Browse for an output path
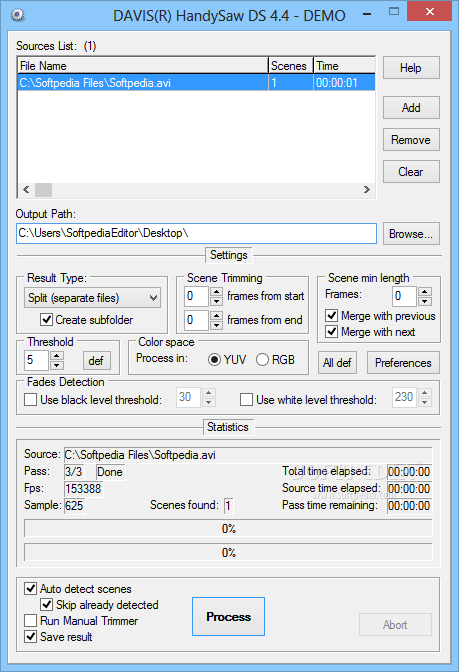The height and width of the screenshot is (672, 459). coord(411,234)
